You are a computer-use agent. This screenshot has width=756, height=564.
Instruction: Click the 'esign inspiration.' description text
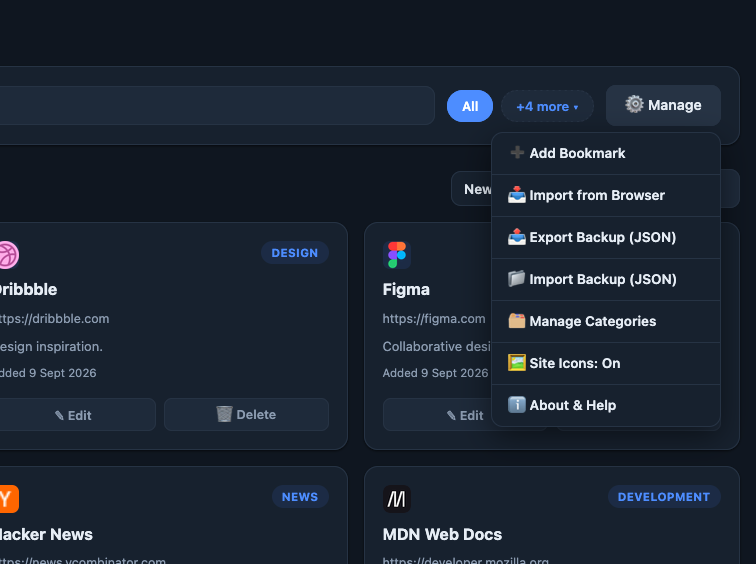(51, 347)
